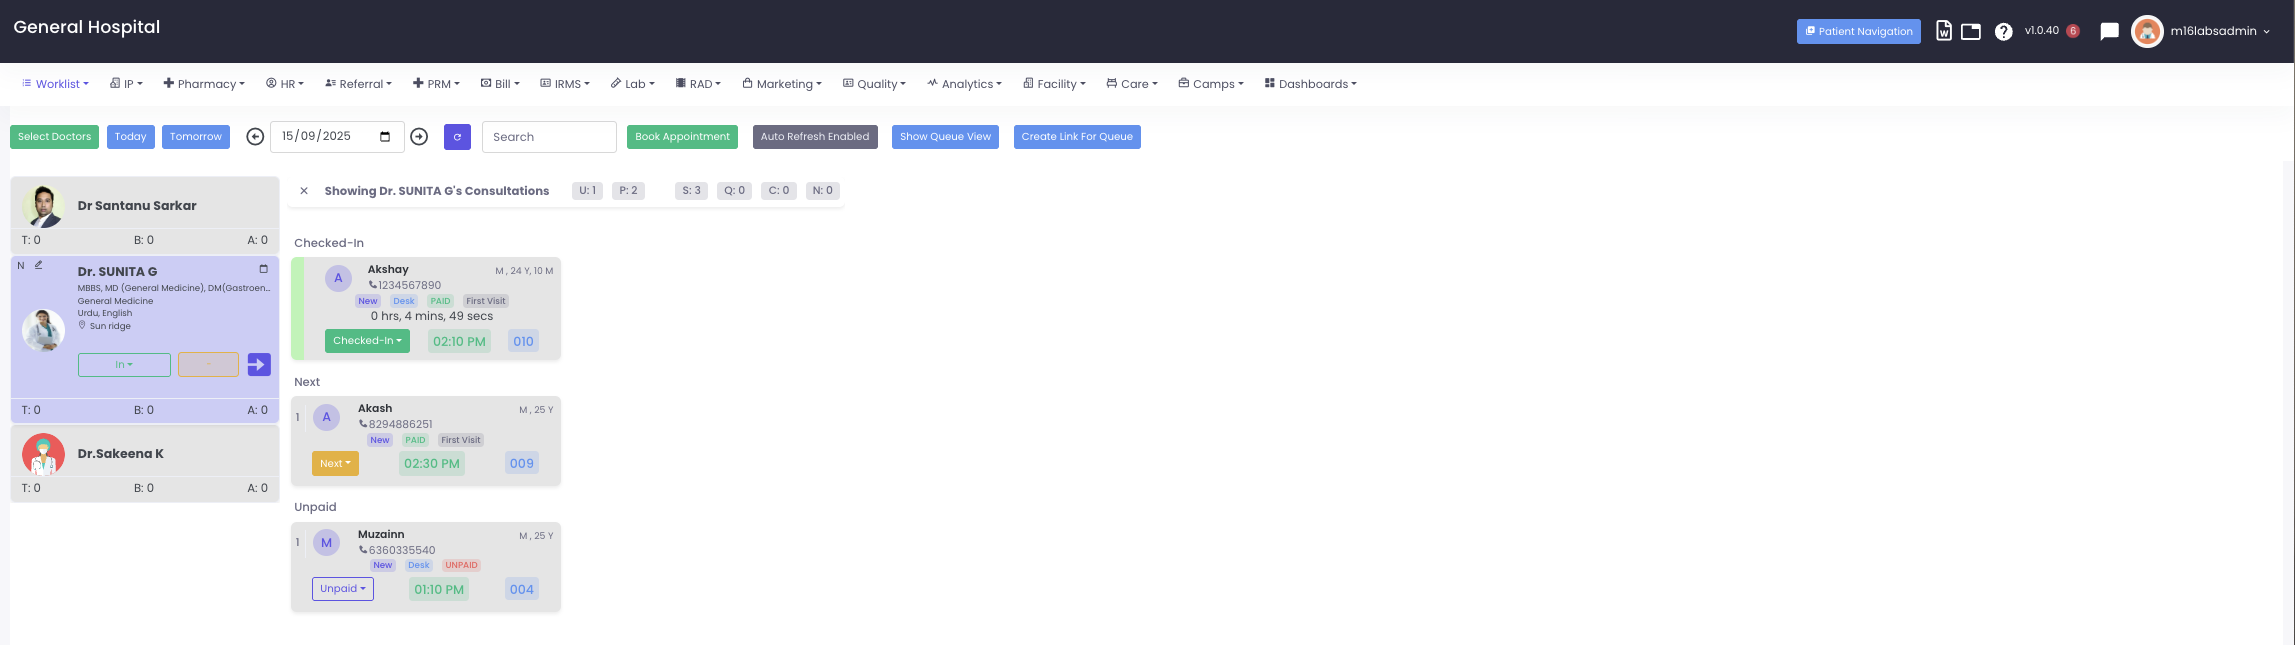Click the Book Appointment button
The width and height of the screenshot is (2295, 645).
682,137
